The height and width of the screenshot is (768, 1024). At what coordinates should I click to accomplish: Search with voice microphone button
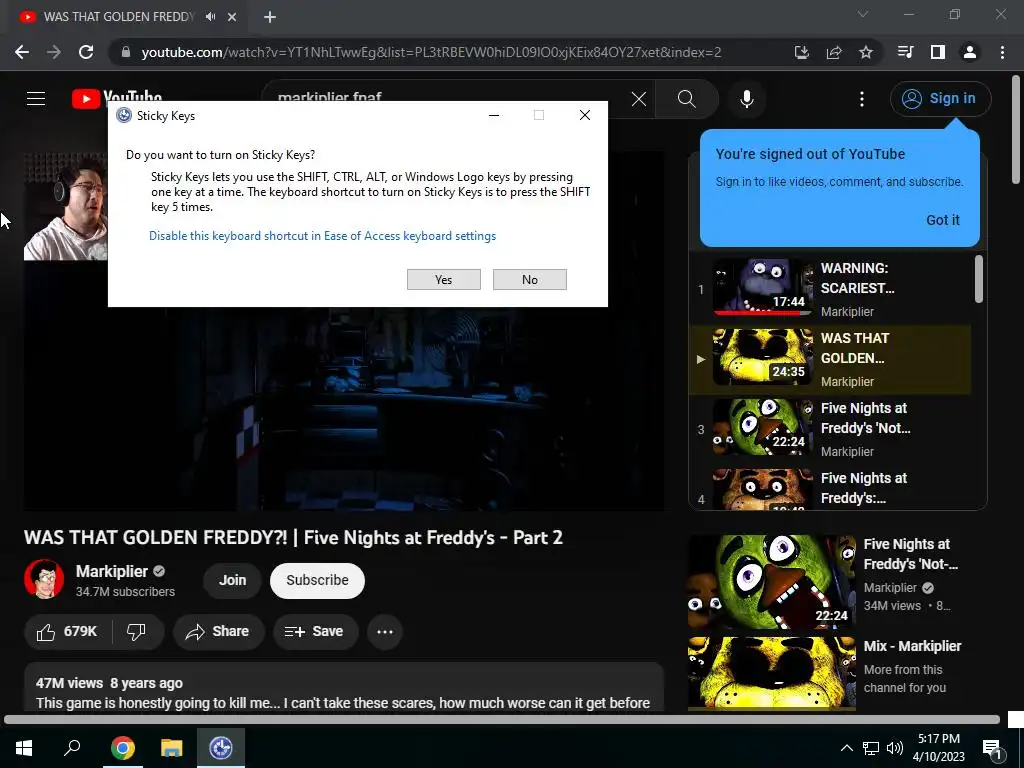[x=746, y=99]
